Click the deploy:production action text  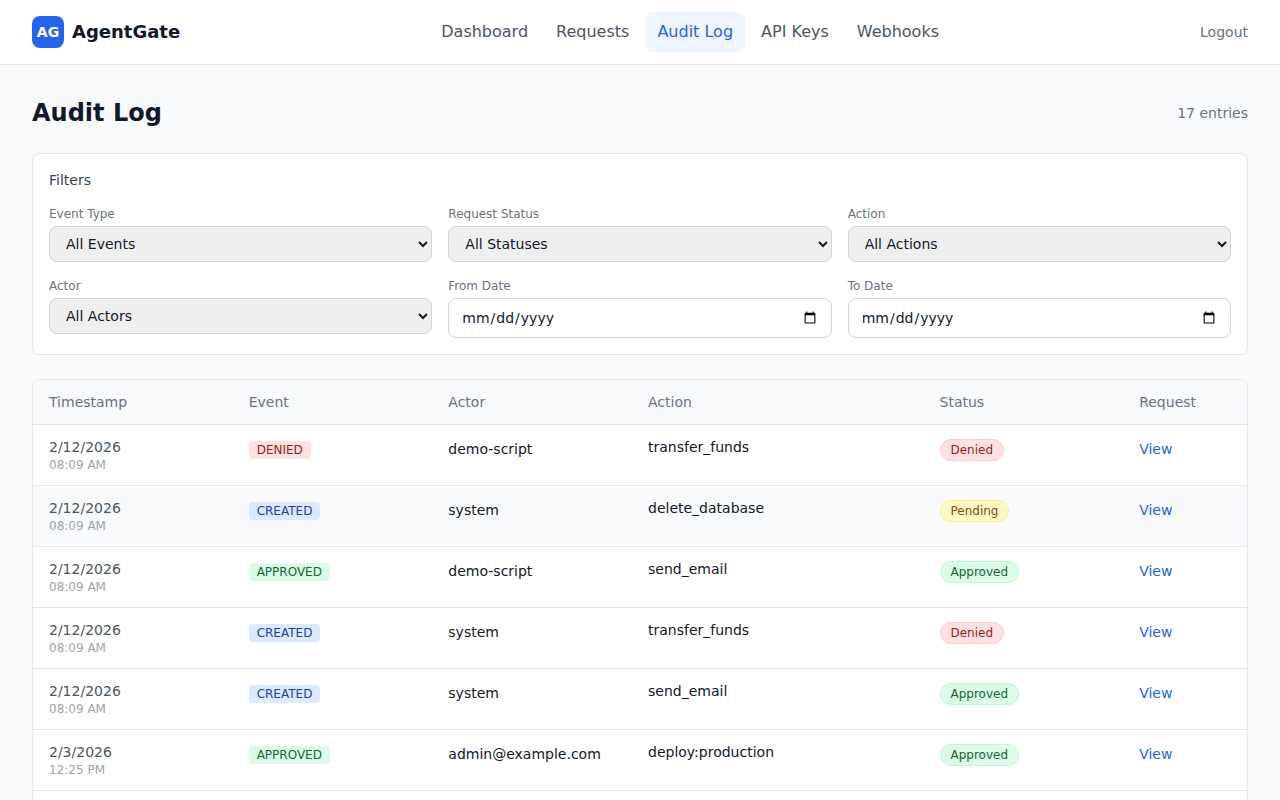tap(711, 752)
